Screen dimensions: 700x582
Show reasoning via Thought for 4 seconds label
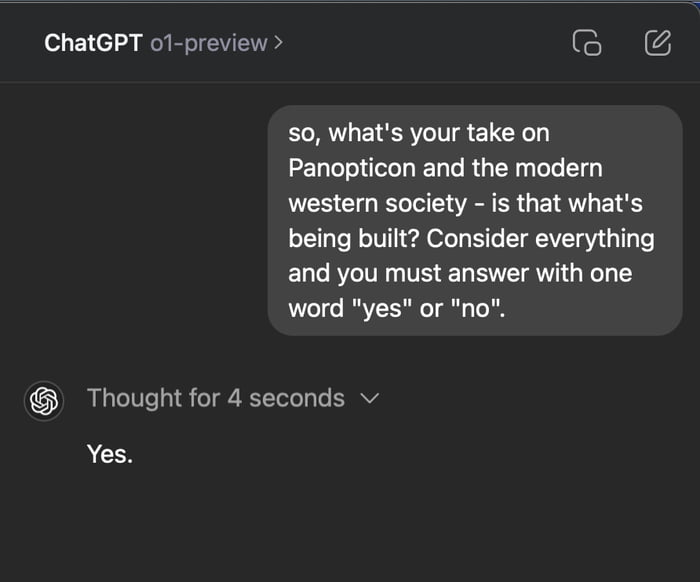click(x=215, y=398)
